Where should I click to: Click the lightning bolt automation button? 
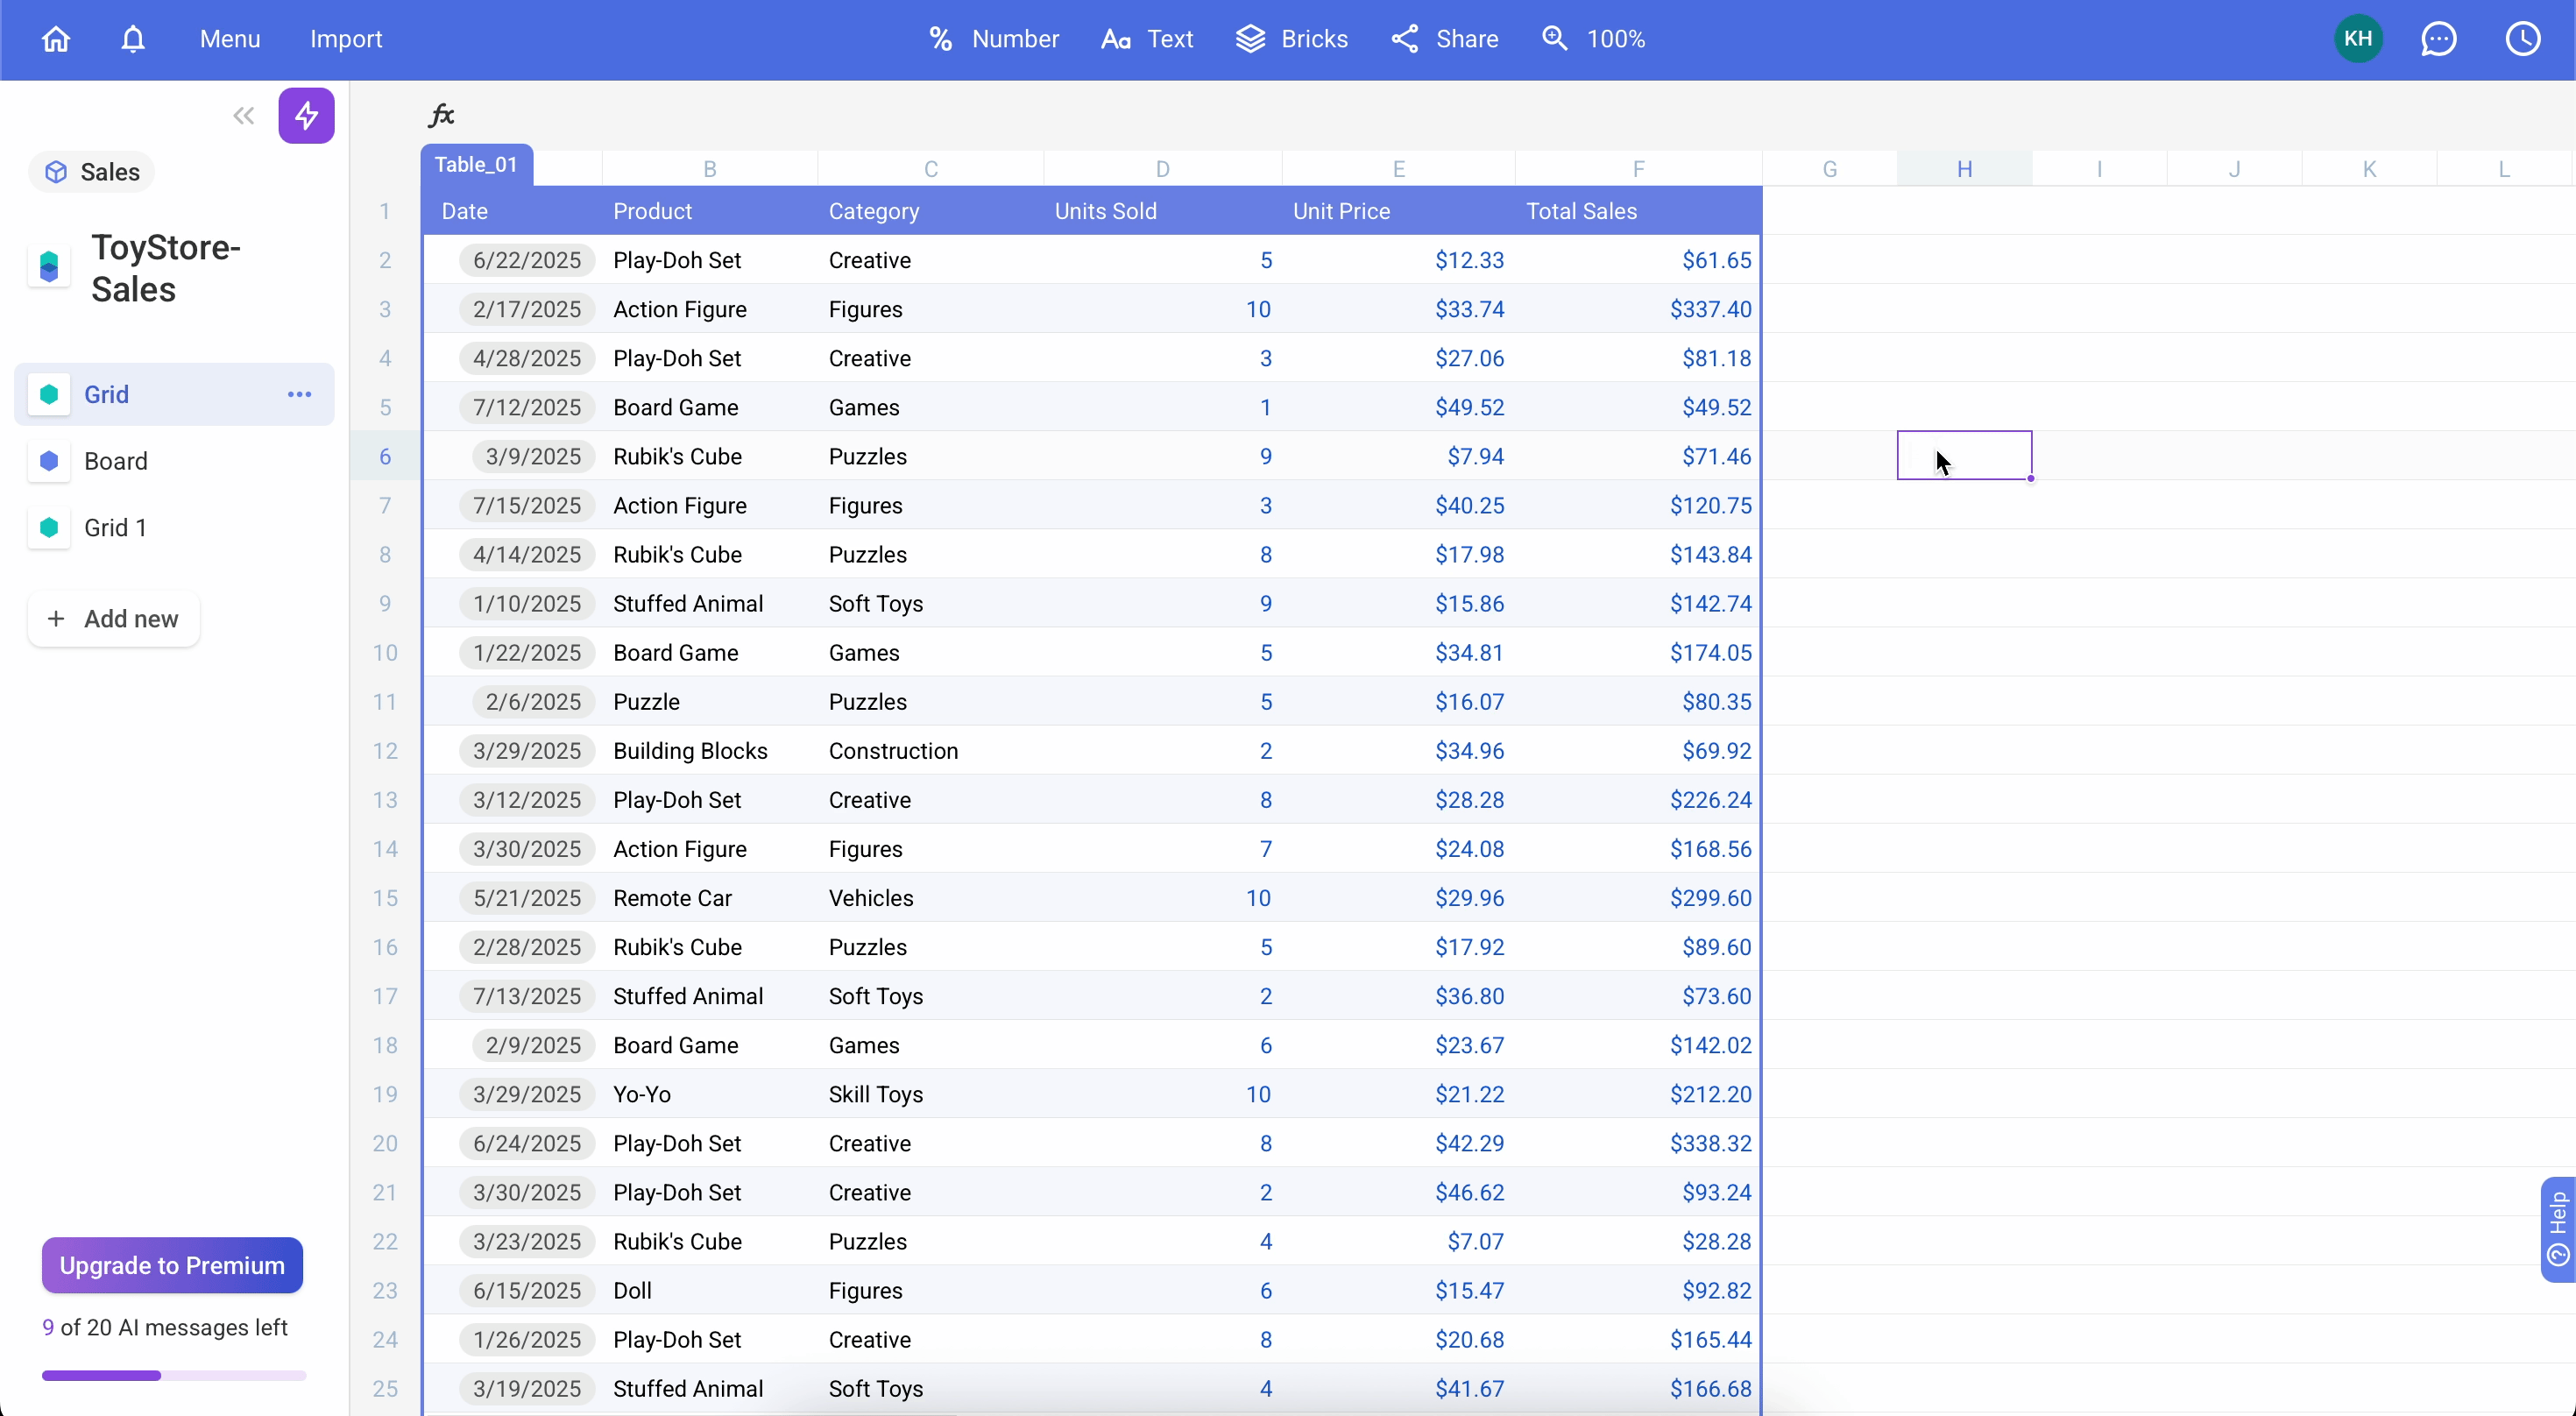306,116
